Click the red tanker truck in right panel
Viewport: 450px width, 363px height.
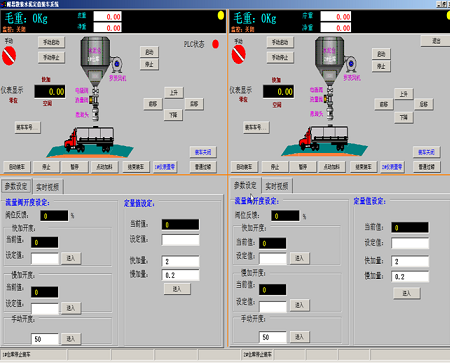click(324, 138)
